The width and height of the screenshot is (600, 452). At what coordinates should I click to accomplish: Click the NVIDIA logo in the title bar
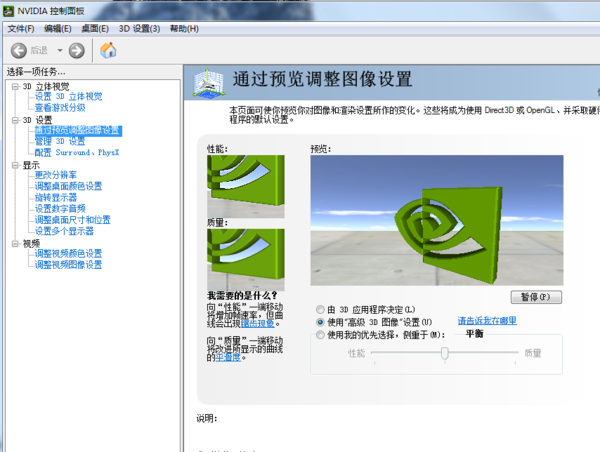tap(8, 11)
